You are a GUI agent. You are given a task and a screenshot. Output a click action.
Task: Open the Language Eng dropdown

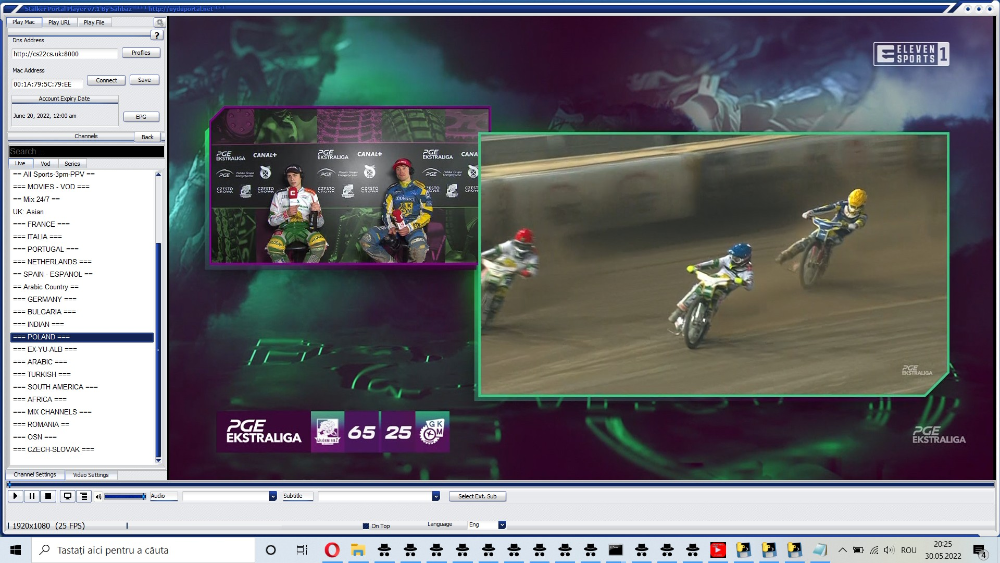point(502,525)
